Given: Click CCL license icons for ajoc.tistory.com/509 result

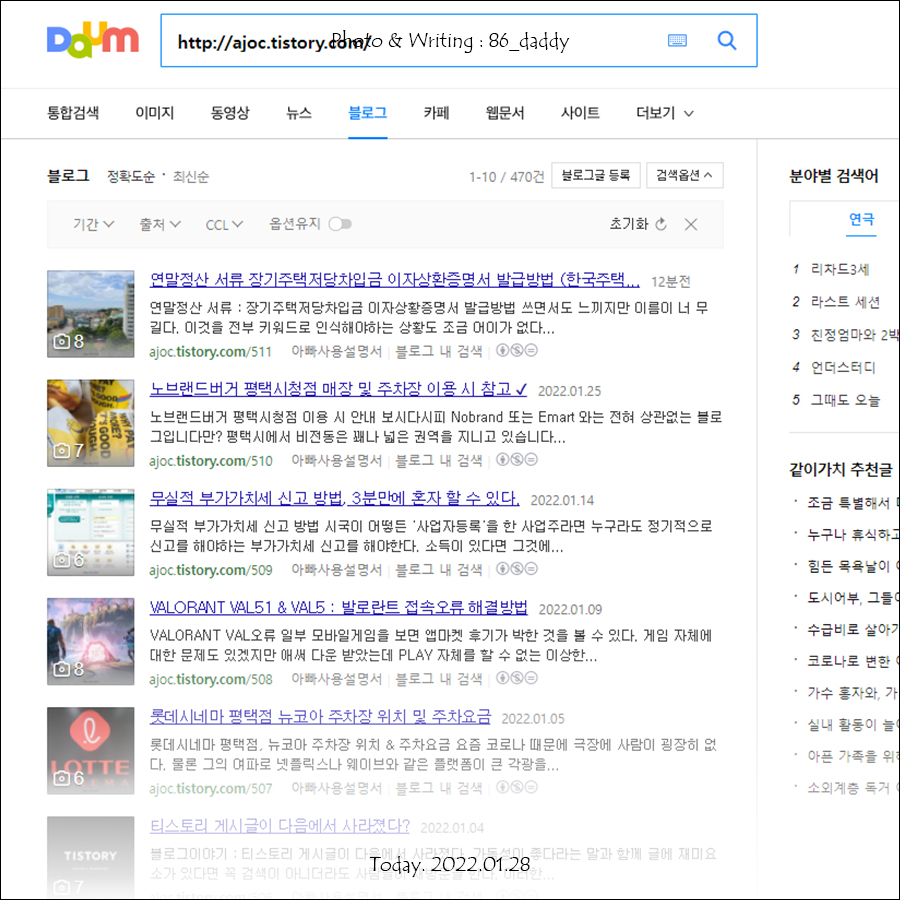Looking at the screenshot, I should tap(517, 568).
